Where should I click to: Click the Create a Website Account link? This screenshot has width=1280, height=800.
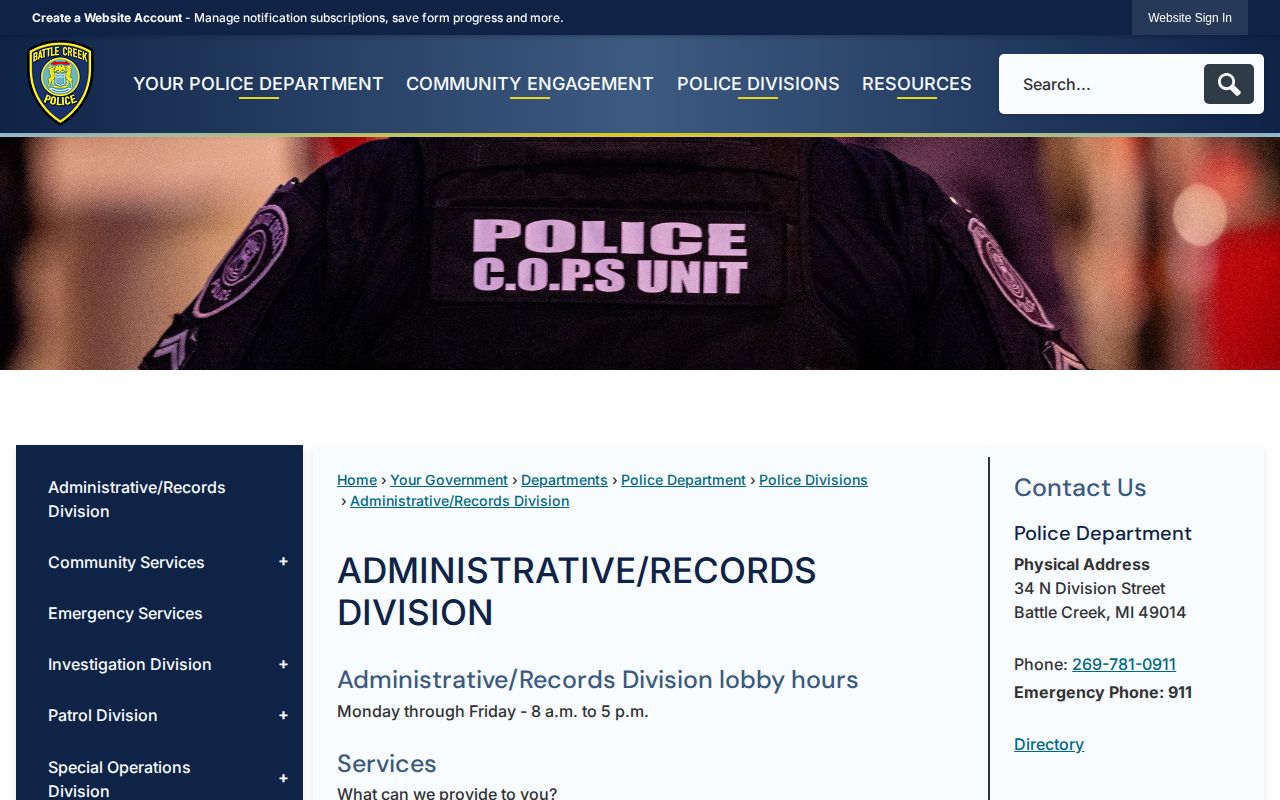tap(107, 18)
